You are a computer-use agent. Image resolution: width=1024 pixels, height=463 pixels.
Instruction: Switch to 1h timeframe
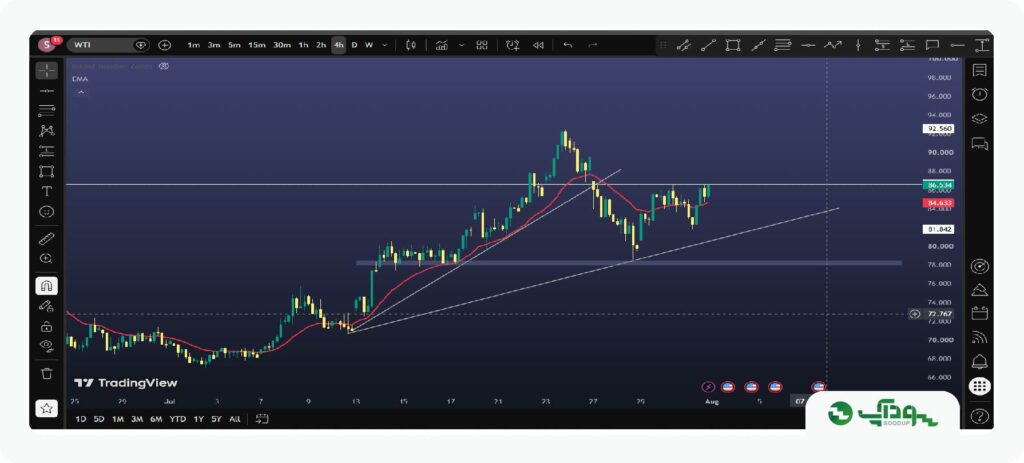(x=304, y=45)
